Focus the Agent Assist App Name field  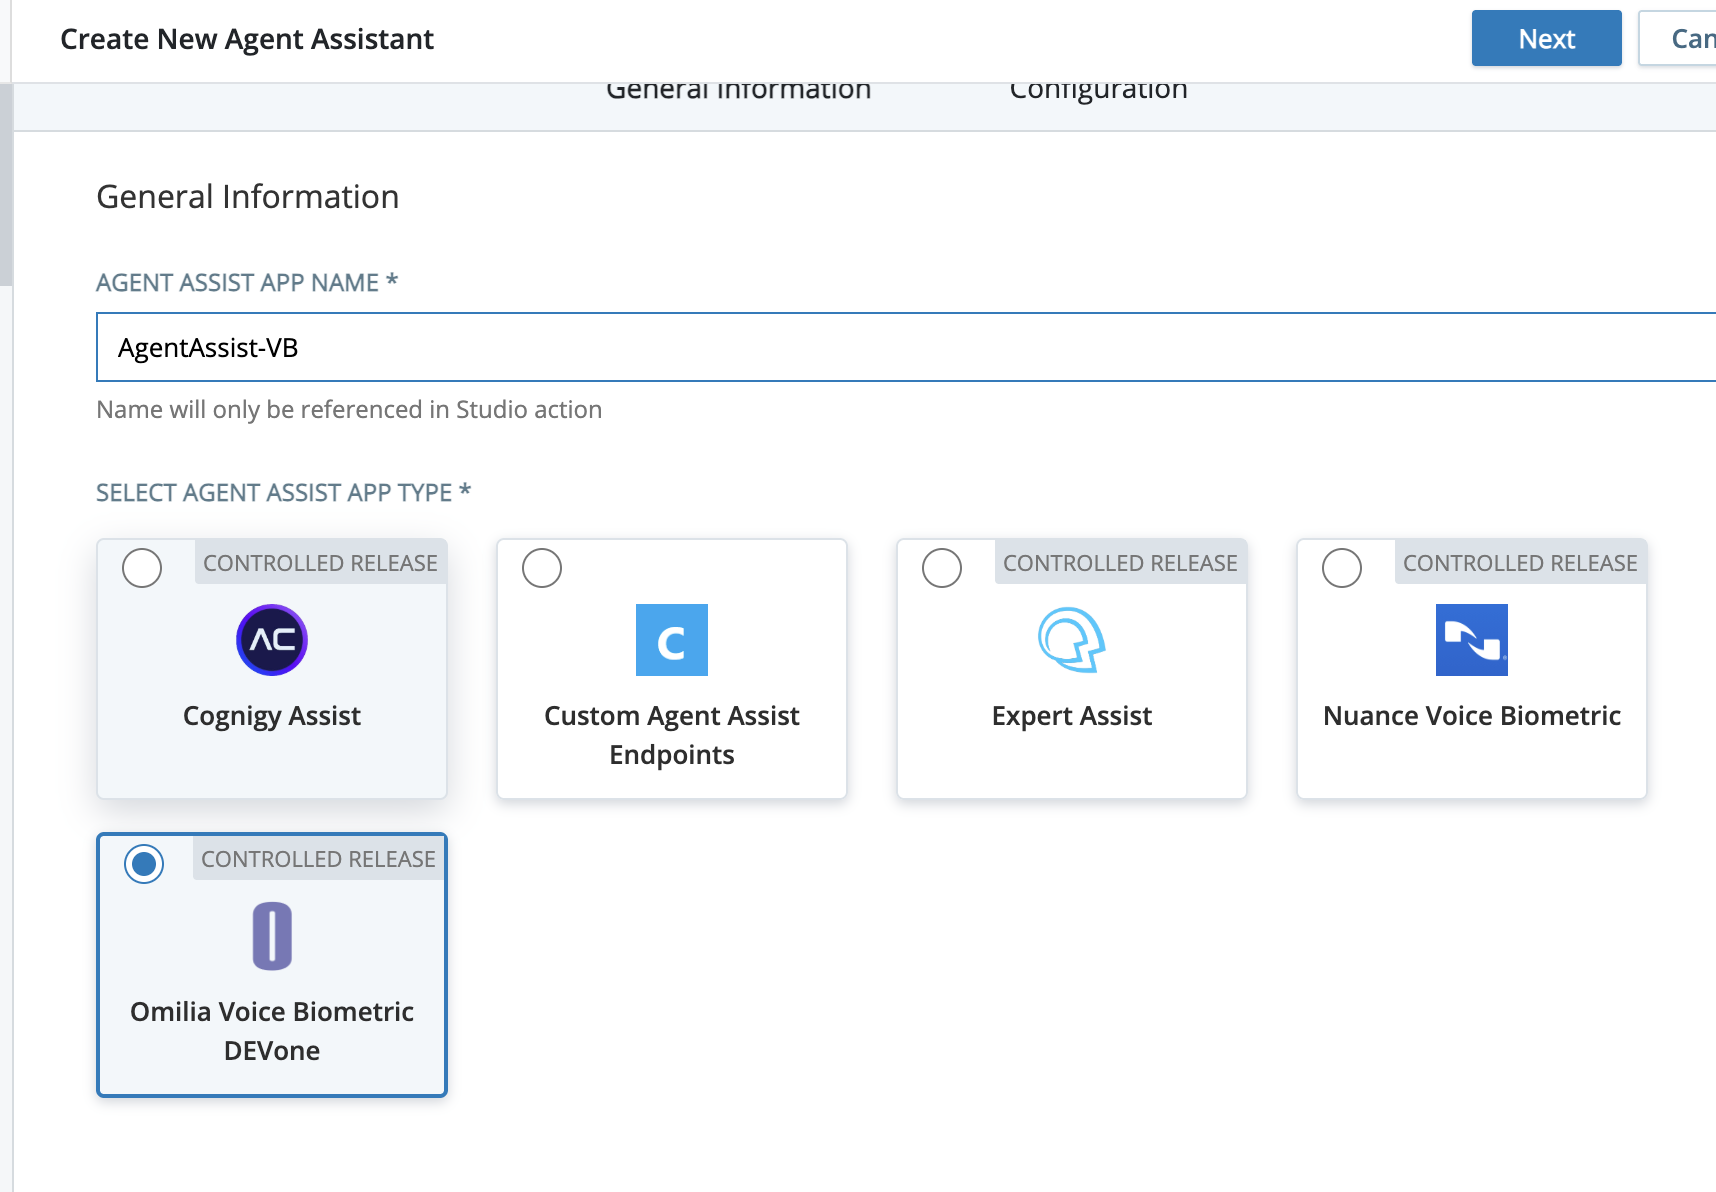coord(906,347)
